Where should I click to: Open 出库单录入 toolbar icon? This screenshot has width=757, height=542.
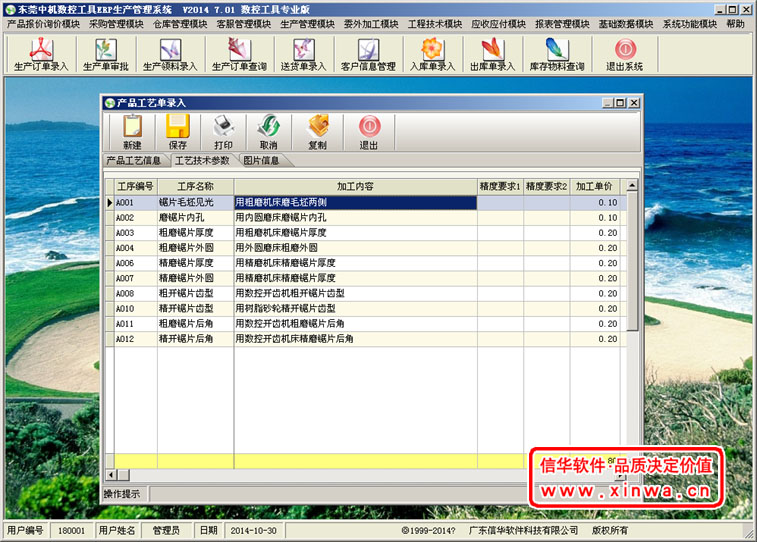tap(492, 55)
